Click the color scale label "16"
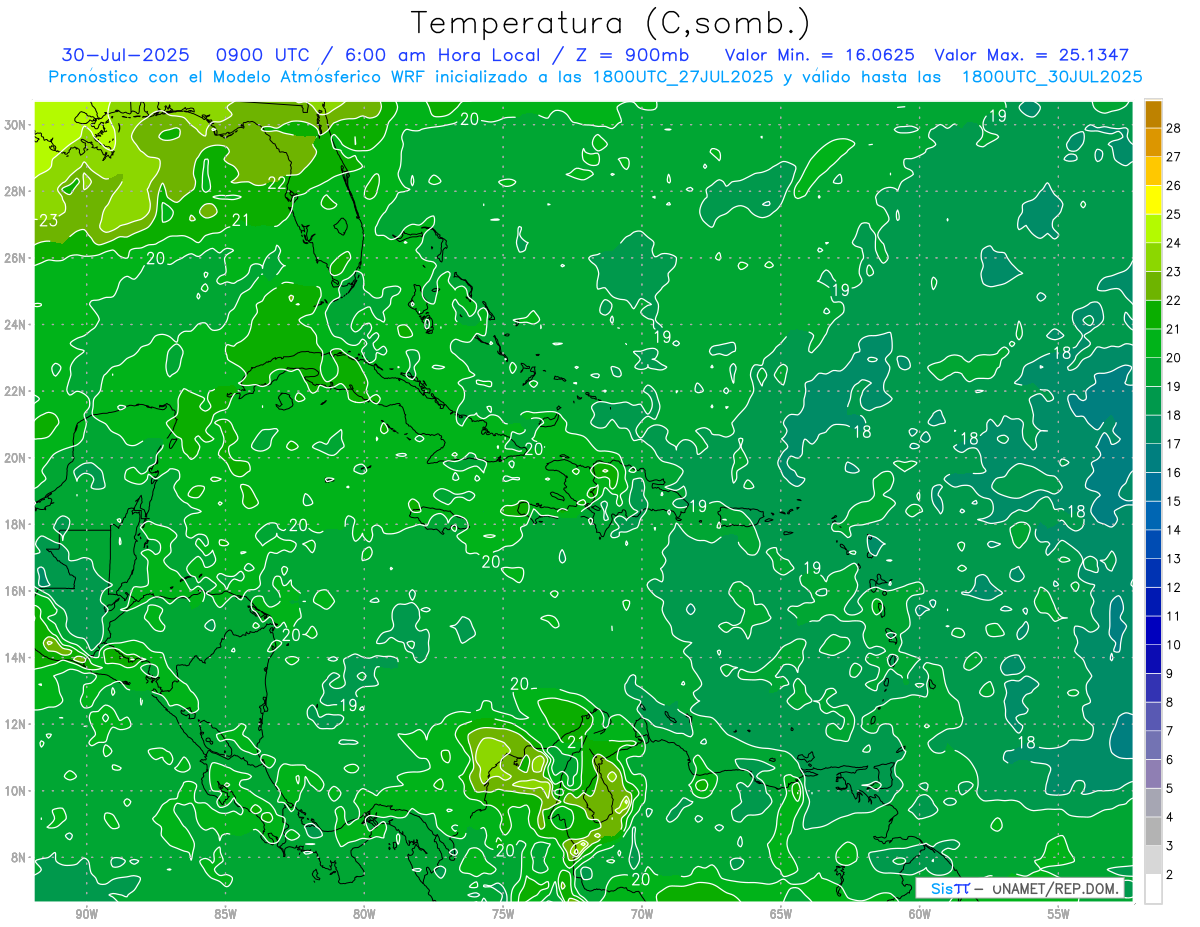The width and height of the screenshot is (1200, 927). [x=1174, y=472]
